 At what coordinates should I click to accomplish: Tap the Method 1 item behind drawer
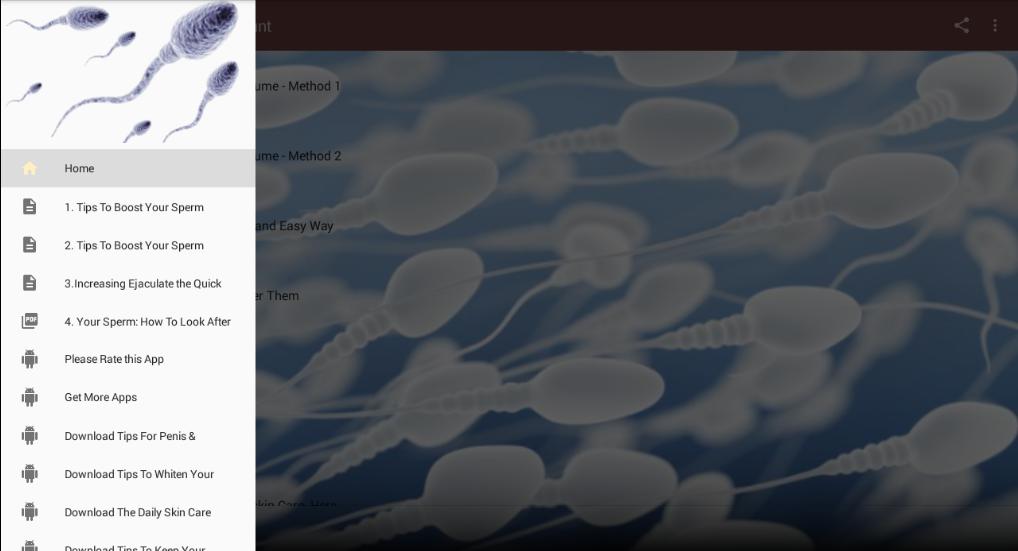(x=298, y=86)
